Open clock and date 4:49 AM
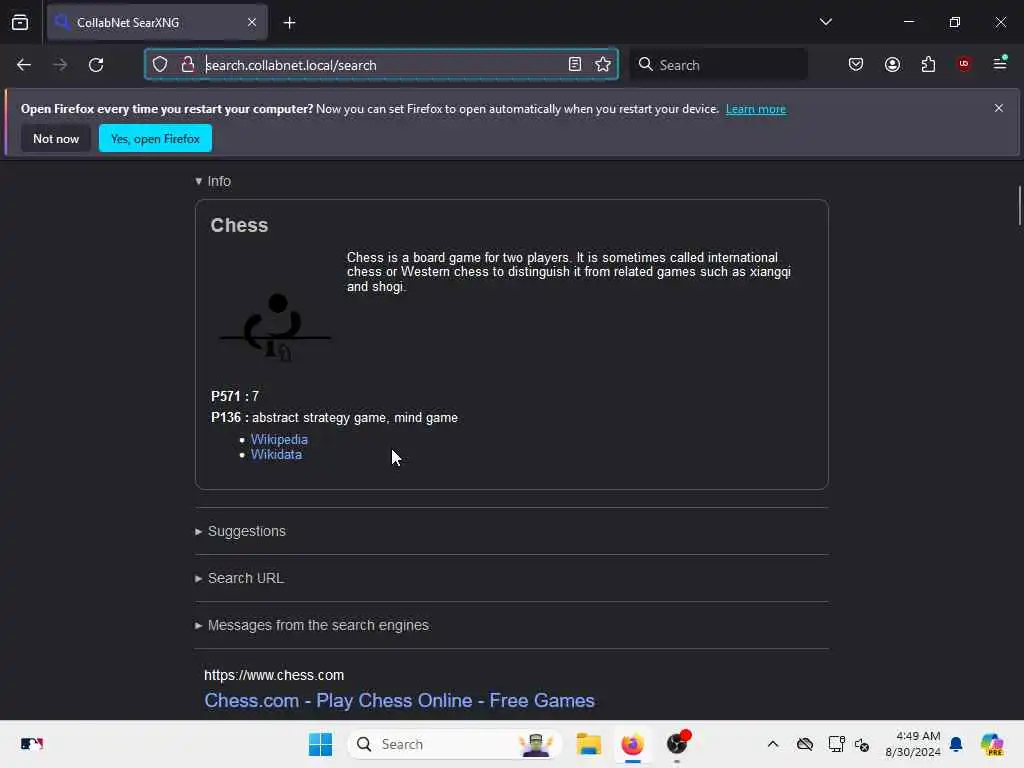This screenshot has width=1024, height=768. (x=912, y=744)
